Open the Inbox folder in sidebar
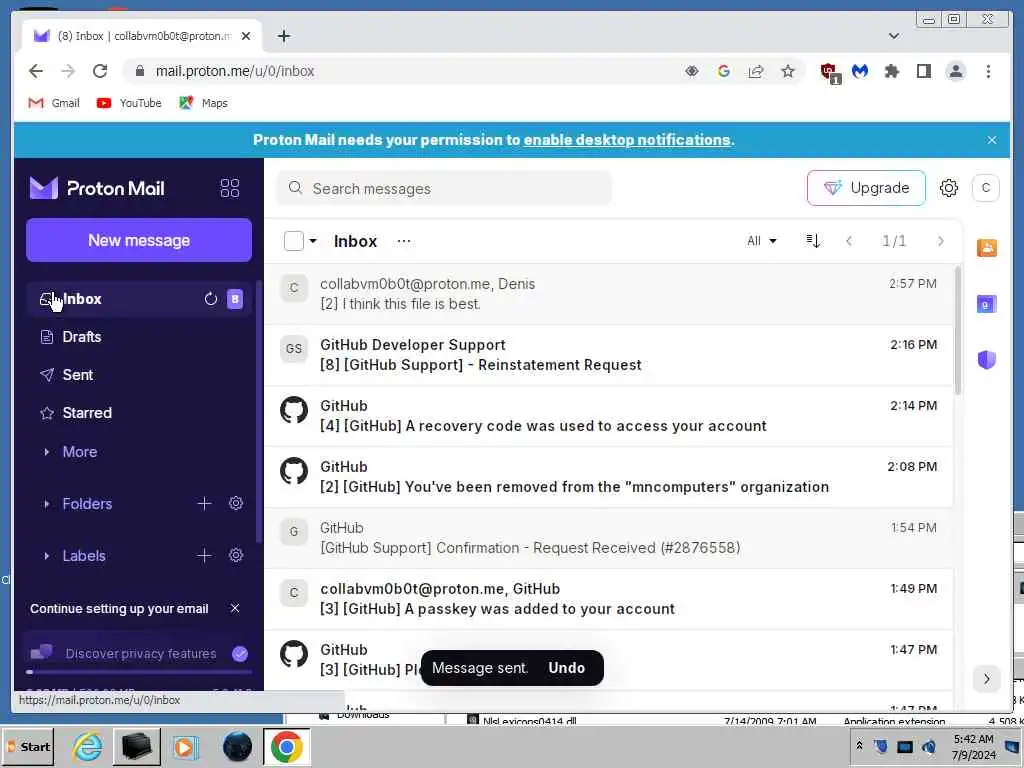 click(138, 299)
